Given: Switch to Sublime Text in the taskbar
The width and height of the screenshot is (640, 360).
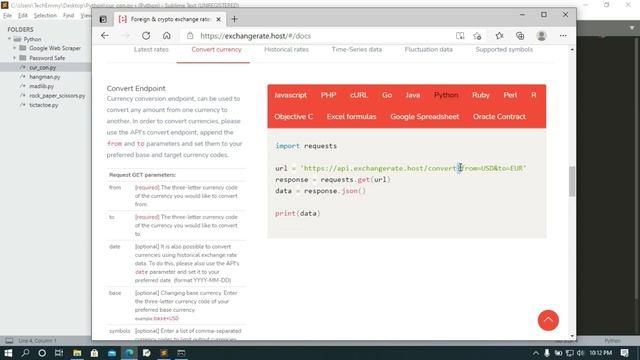Looking at the screenshot, I should [x=164, y=353].
